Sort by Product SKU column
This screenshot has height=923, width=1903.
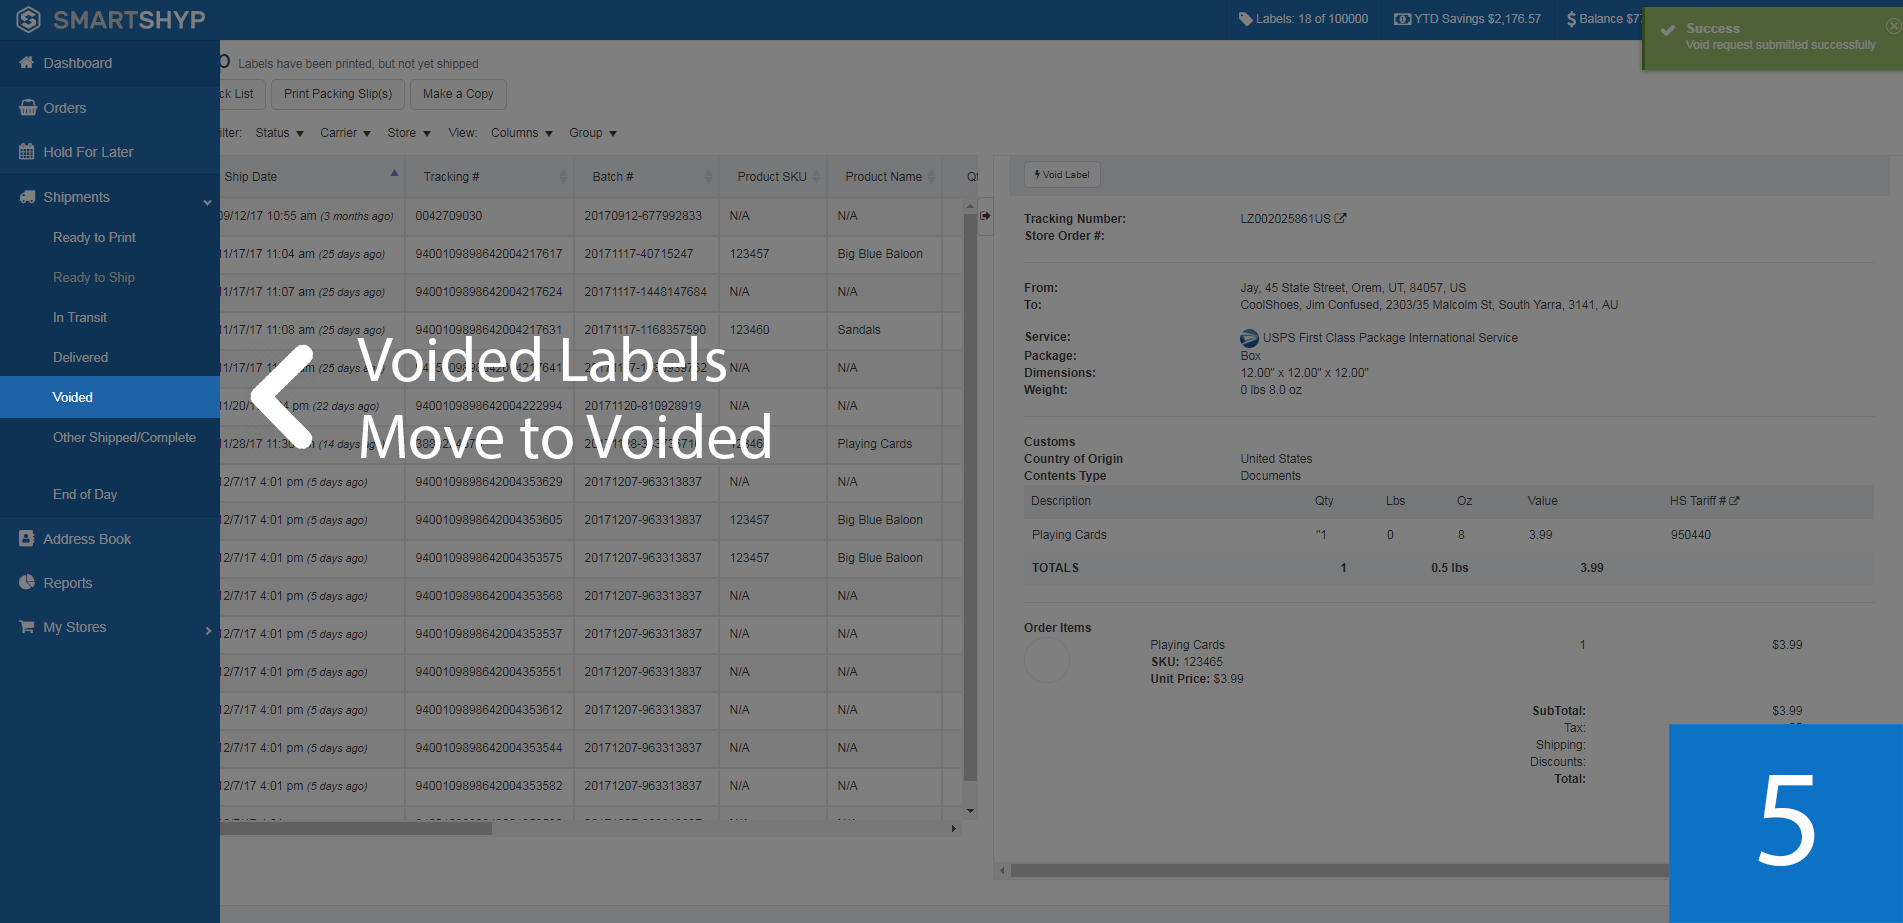[x=772, y=177]
